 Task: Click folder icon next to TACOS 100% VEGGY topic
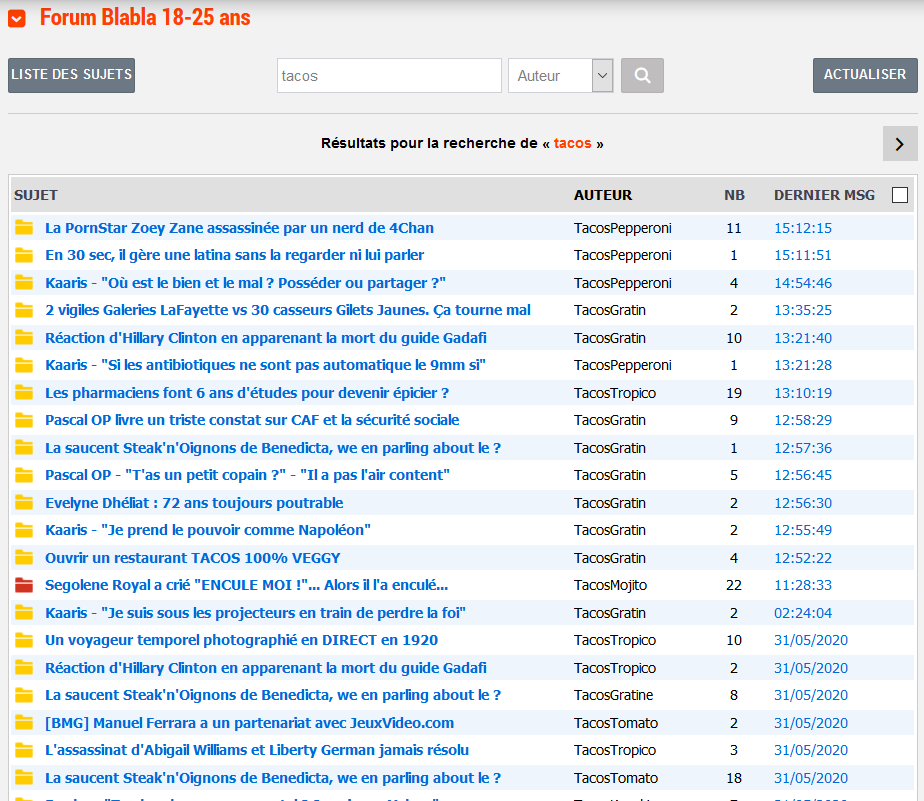24,558
